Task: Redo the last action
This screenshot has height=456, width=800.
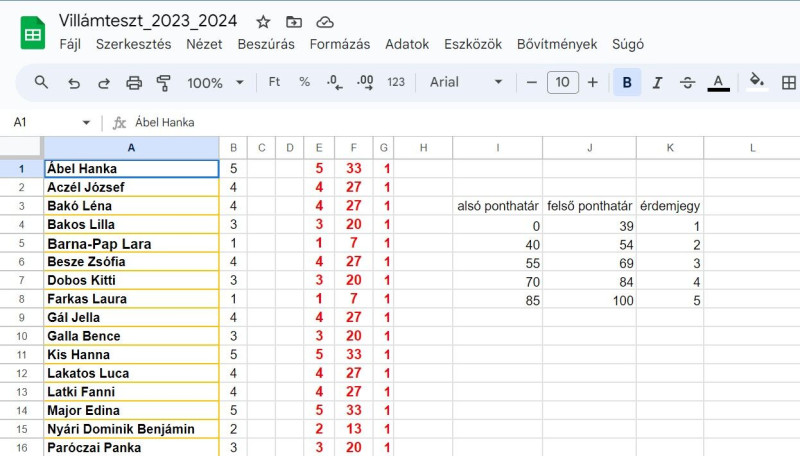Action: [x=104, y=83]
